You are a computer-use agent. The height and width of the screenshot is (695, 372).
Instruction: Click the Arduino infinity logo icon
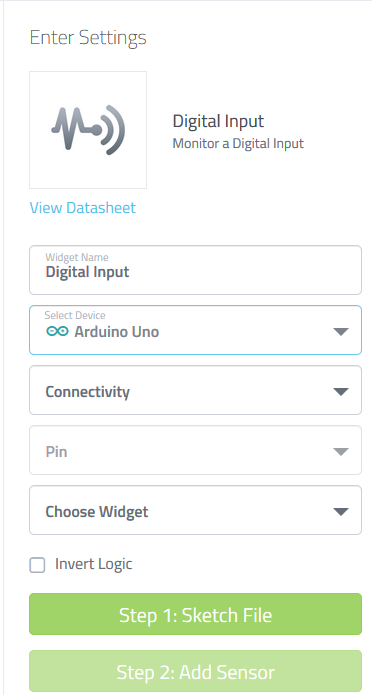(57, 331)
